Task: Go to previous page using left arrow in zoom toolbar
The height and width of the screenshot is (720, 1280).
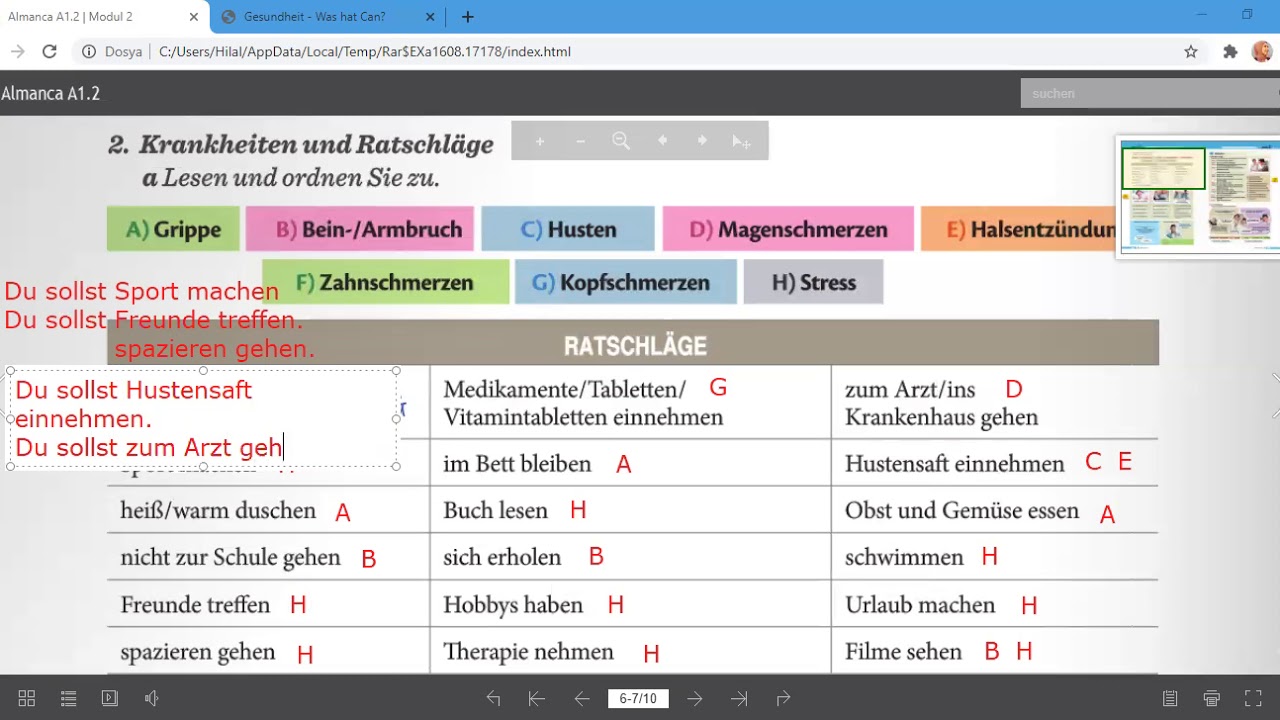Action: [x=662, y=141]
